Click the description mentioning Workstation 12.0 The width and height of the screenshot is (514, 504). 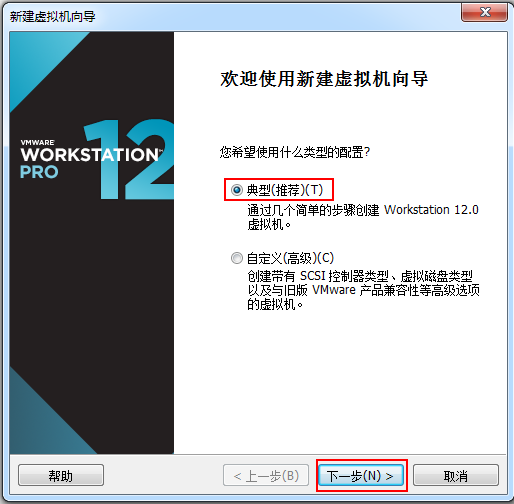point(363,217)
